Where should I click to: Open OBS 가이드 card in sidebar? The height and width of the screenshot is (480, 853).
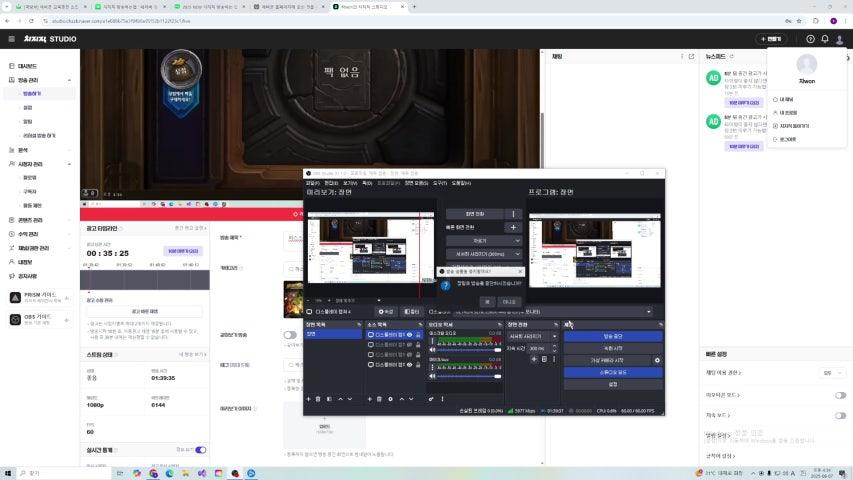coord(40,319)
